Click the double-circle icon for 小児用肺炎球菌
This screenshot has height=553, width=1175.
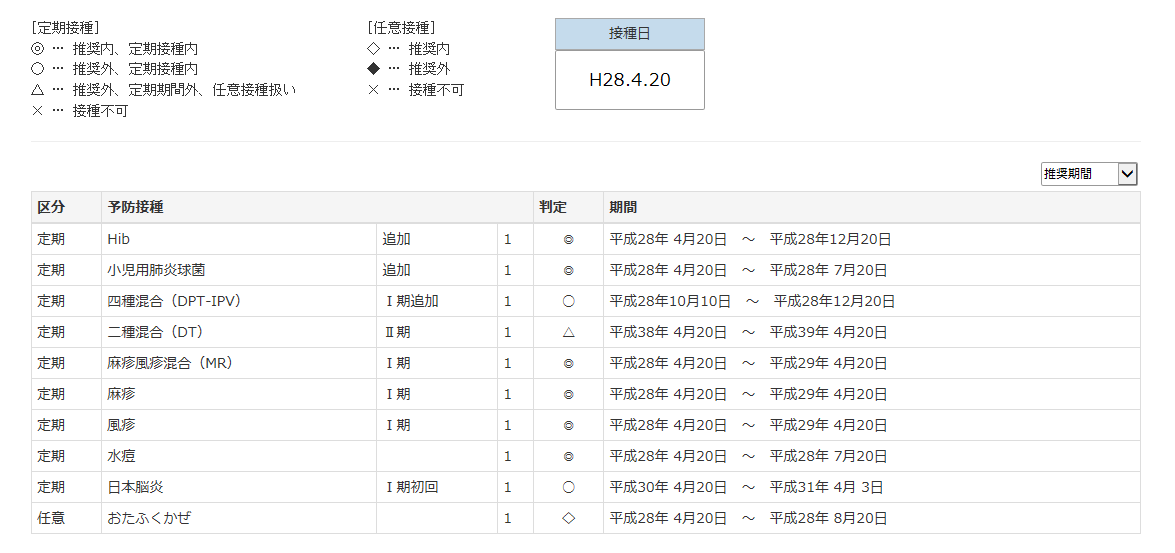[x=568, y=271]
